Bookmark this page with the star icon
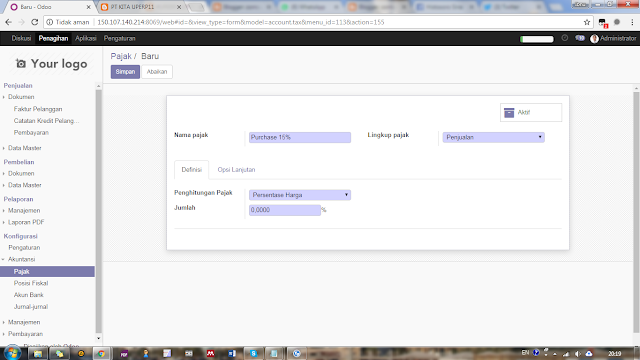Screen dimensions: 640x360 (587, 22)
